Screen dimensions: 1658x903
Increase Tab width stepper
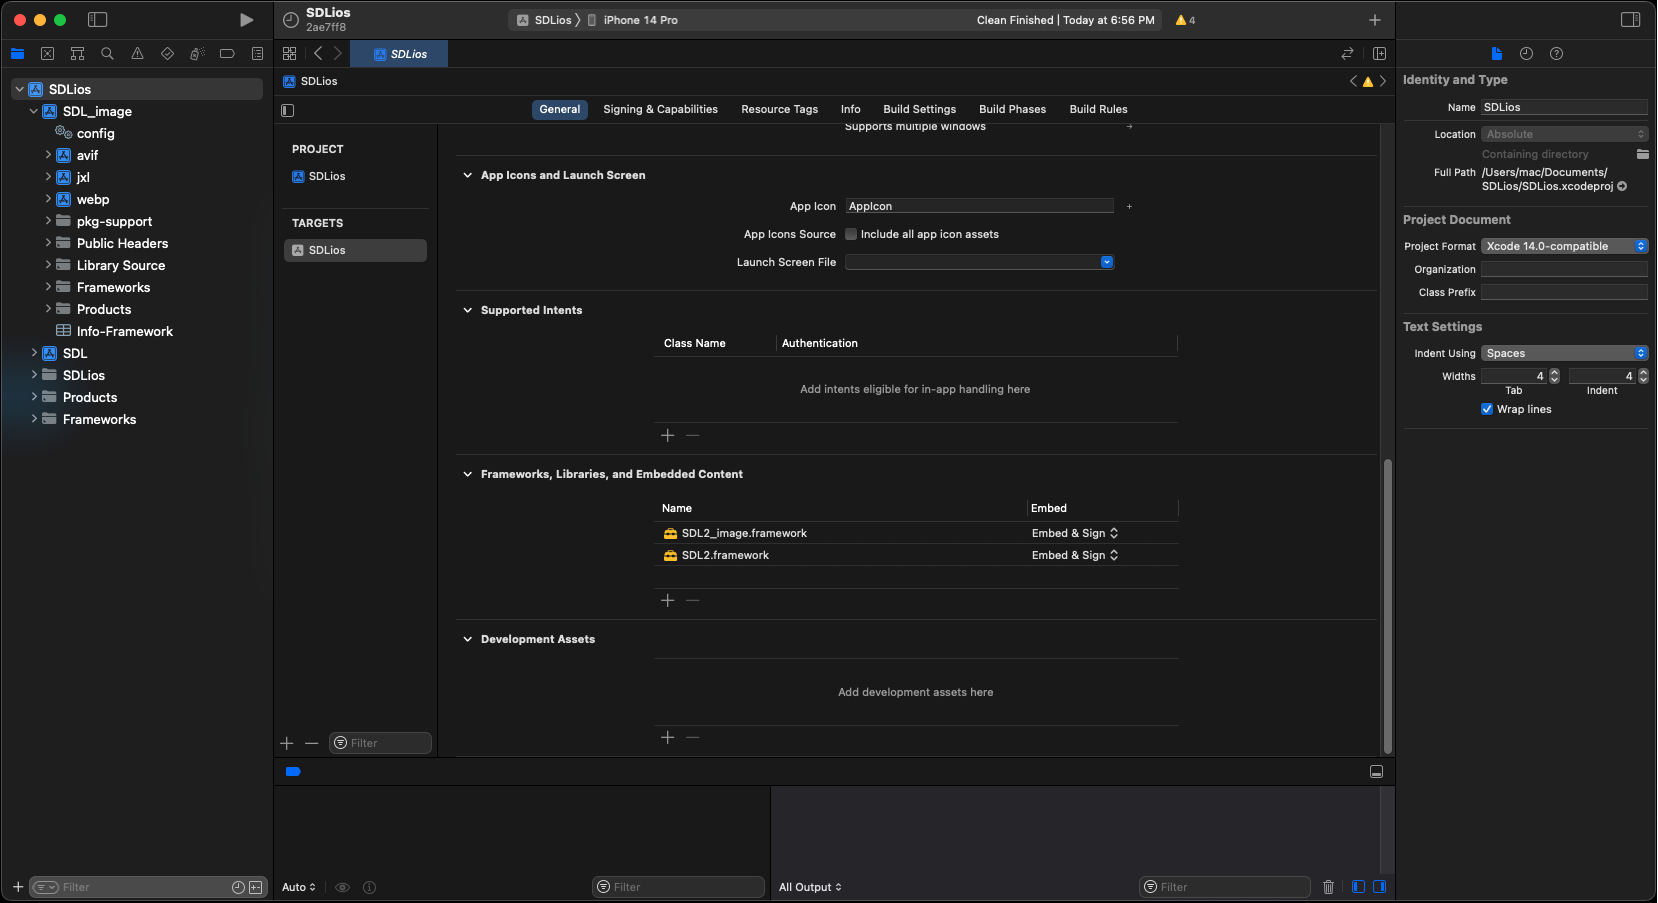1554,372
